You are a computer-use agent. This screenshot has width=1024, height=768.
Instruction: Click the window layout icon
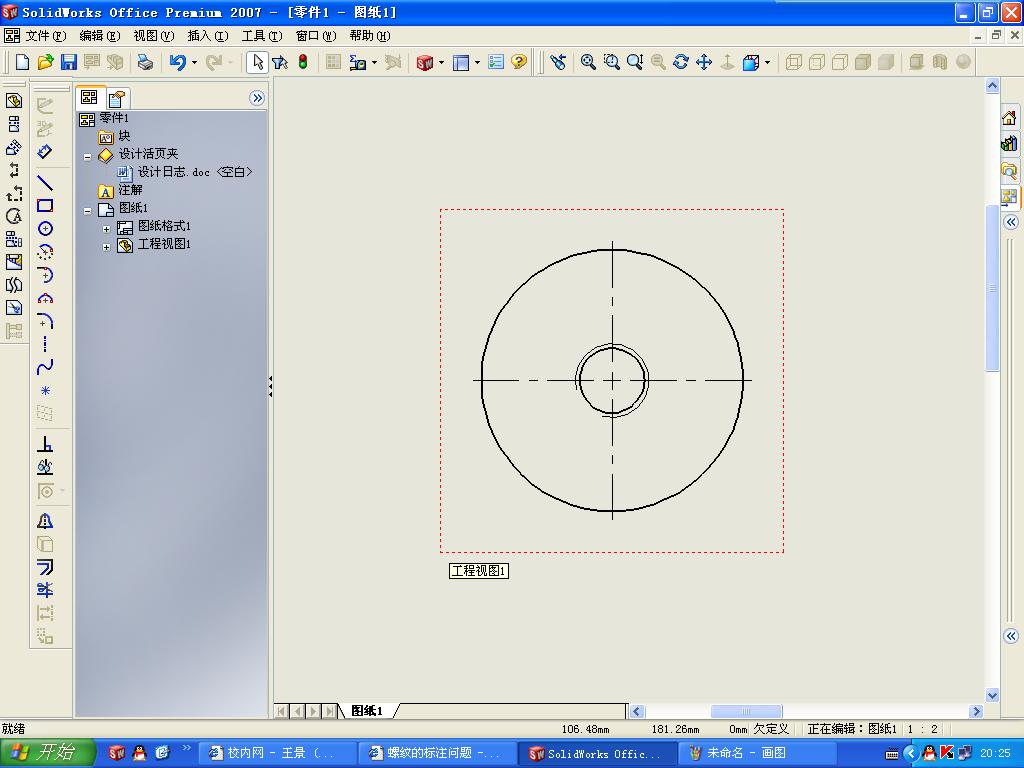click(x=461, y=62)
